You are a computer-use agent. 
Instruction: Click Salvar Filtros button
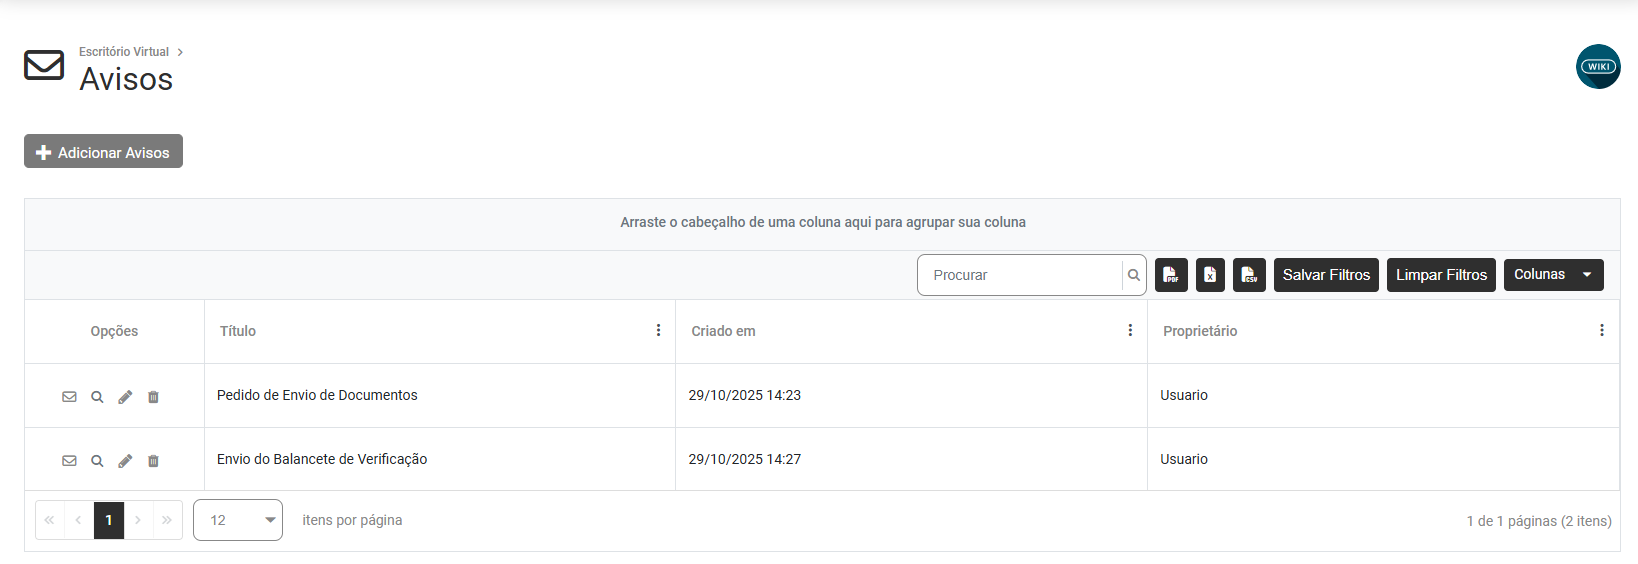[x=1326, y=275]
